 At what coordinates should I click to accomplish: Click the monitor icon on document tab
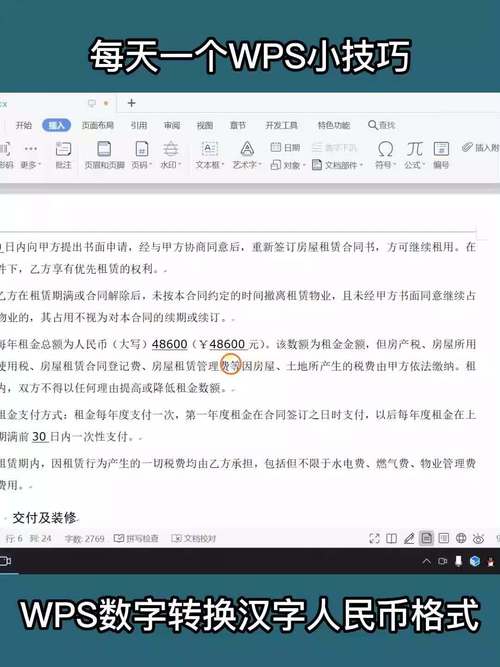pos(91,103)
